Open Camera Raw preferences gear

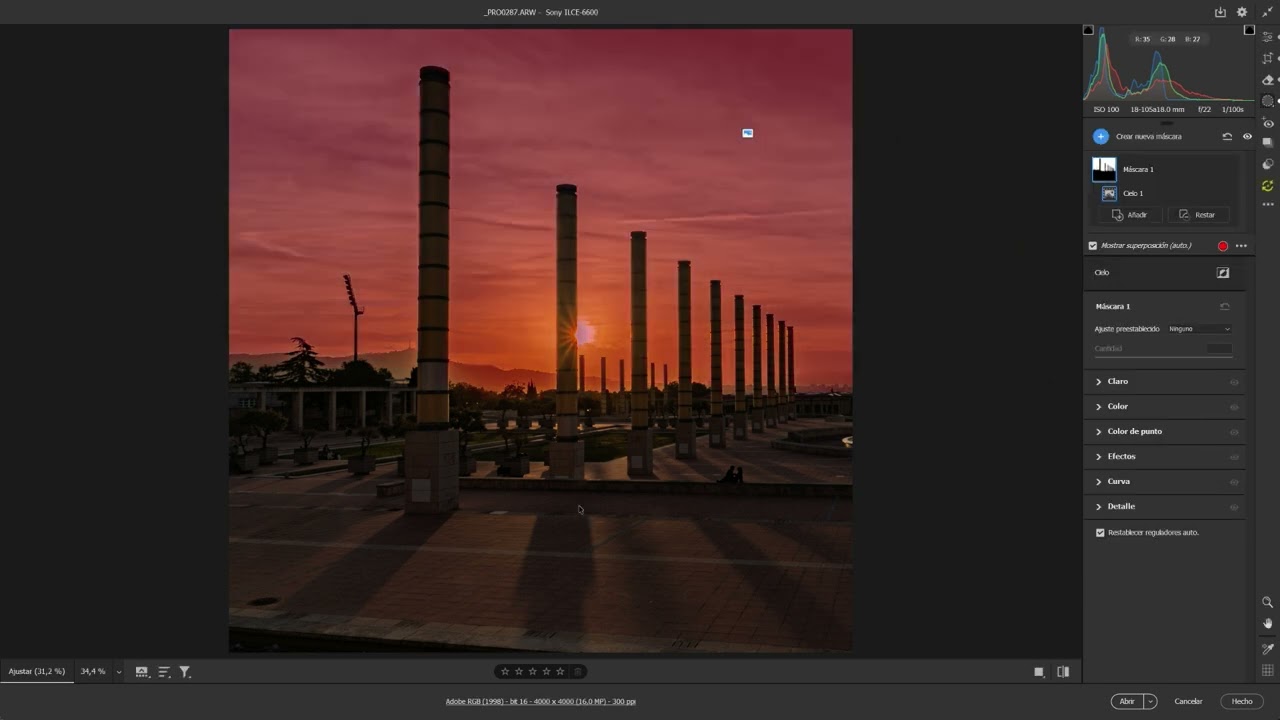(1242, 12)
